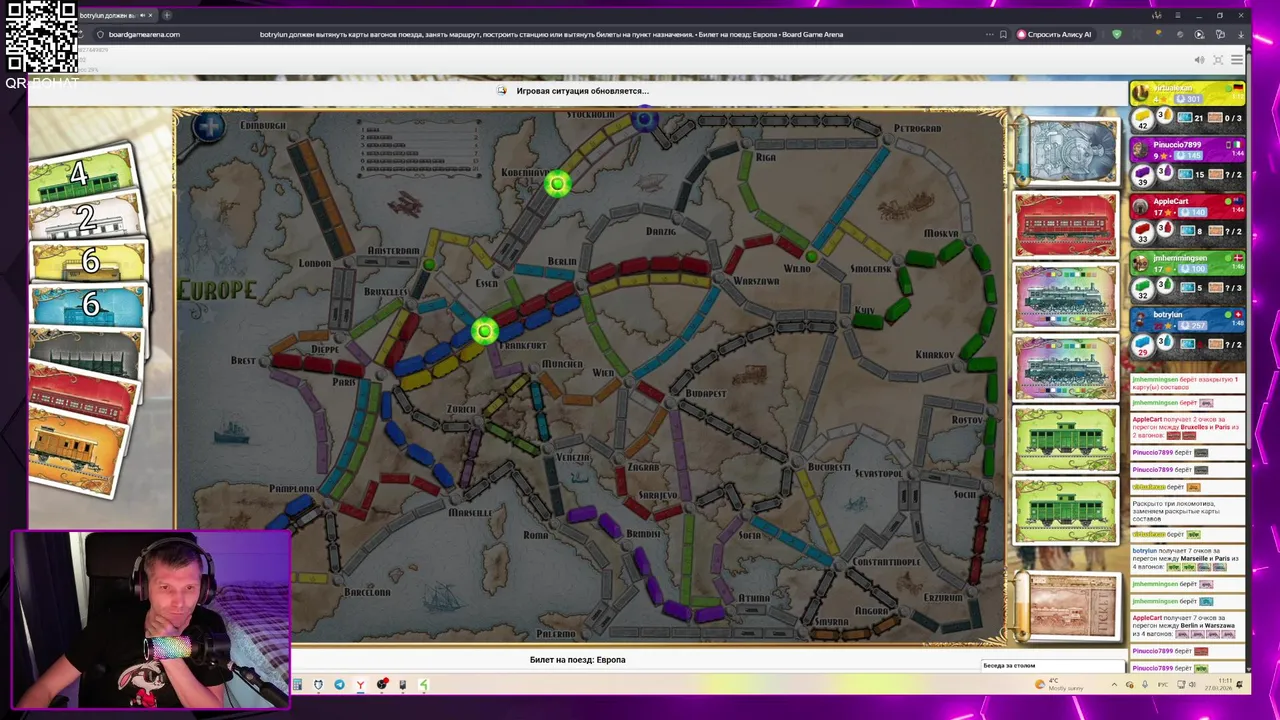Open 'Беседа за столом' chat box
This screenshot has width=1280, height=720.
(x=1055, y=666)
